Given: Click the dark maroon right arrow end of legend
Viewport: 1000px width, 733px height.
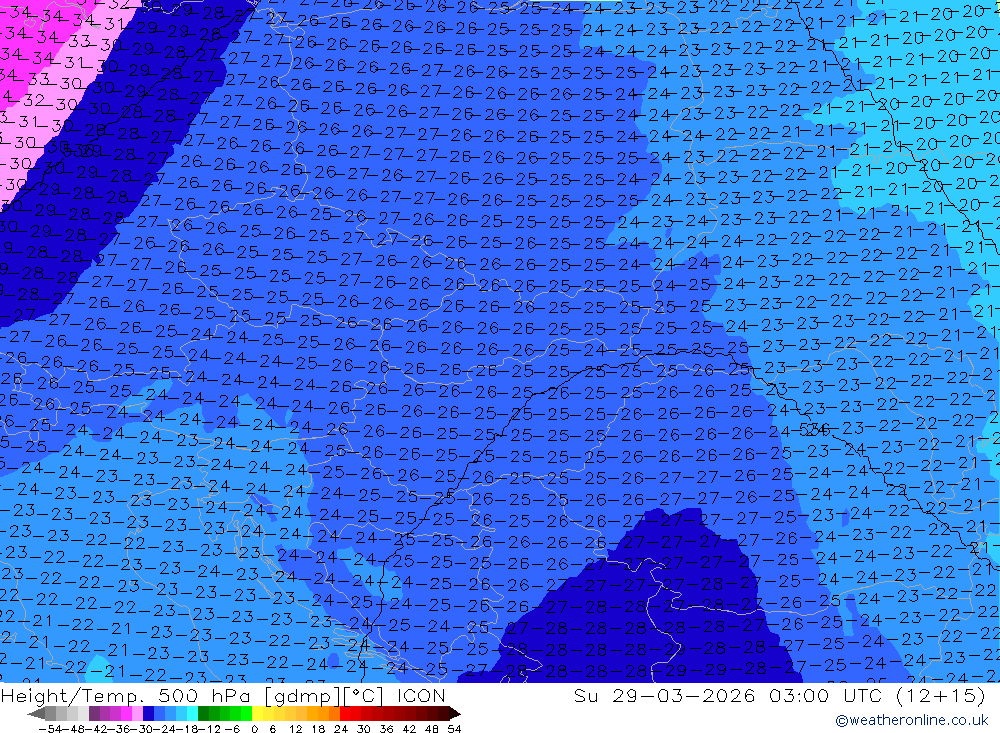Looking at the screenshot, I should 455,714.
